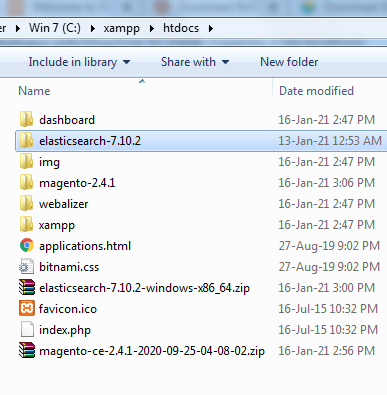Select the xampp folder icon in list
This screenshot has width=387, height=395.
point(26,224)
